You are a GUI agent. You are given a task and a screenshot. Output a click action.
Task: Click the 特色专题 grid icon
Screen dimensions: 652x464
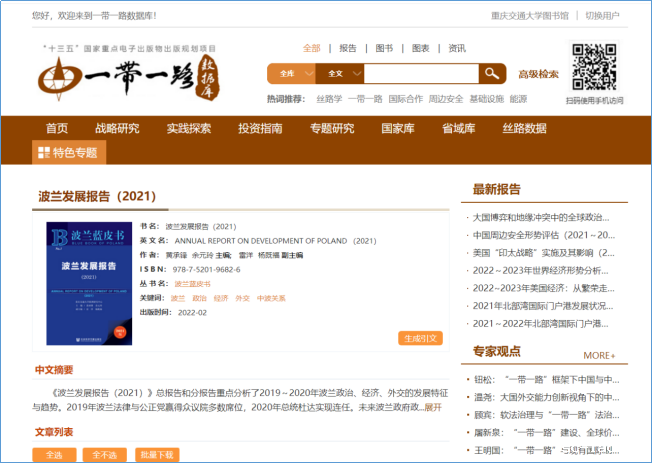[x=43, y=153]
